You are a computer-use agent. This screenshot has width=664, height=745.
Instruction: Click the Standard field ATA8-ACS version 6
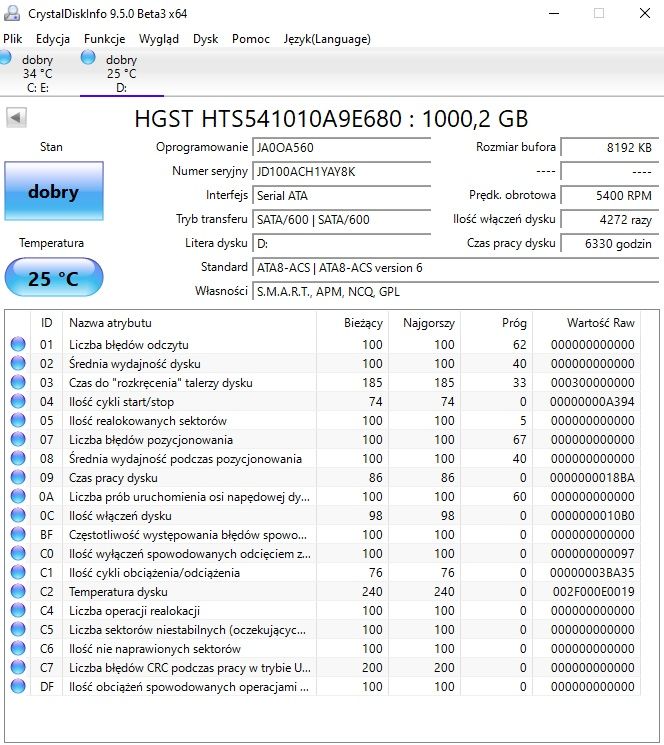tap(455, 267)
